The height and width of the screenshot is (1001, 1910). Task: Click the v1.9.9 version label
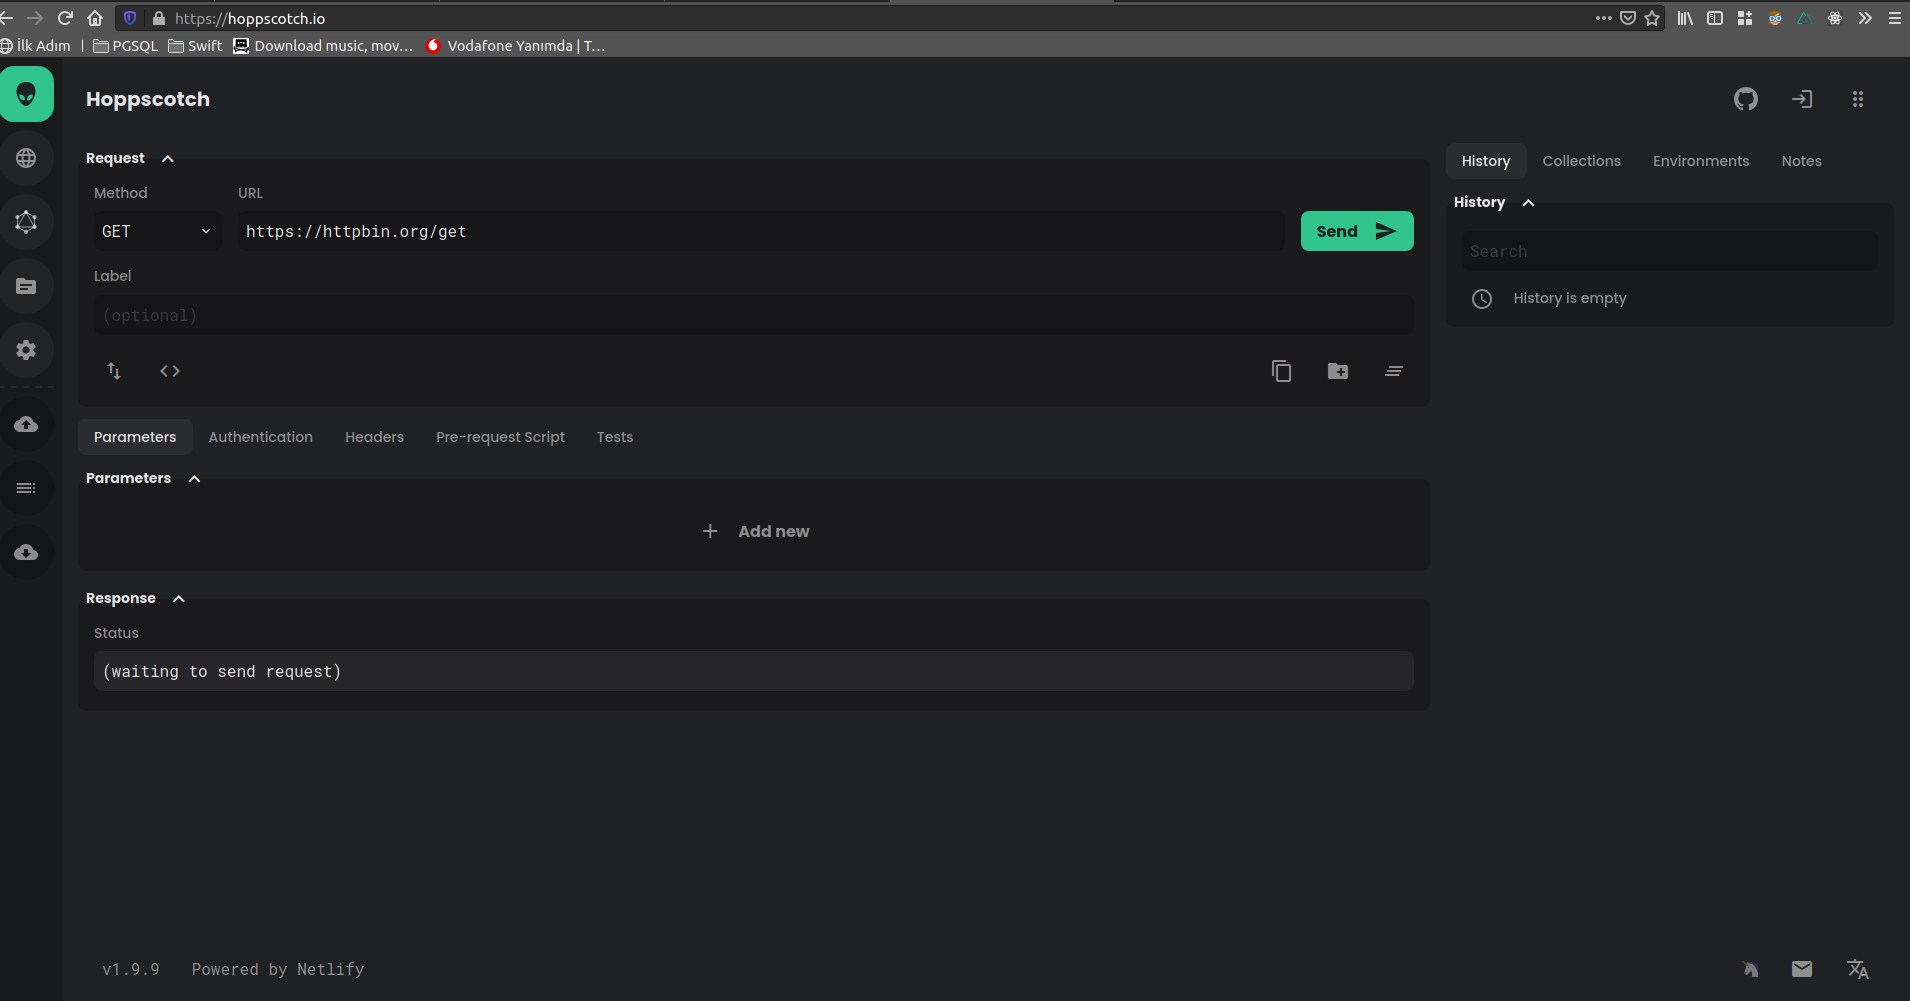click(130, 969)
